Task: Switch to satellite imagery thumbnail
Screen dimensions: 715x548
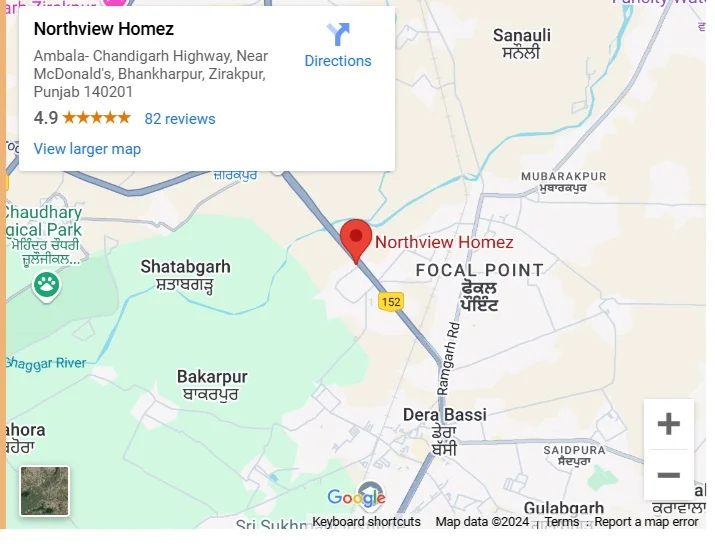Action: (45, 491)
